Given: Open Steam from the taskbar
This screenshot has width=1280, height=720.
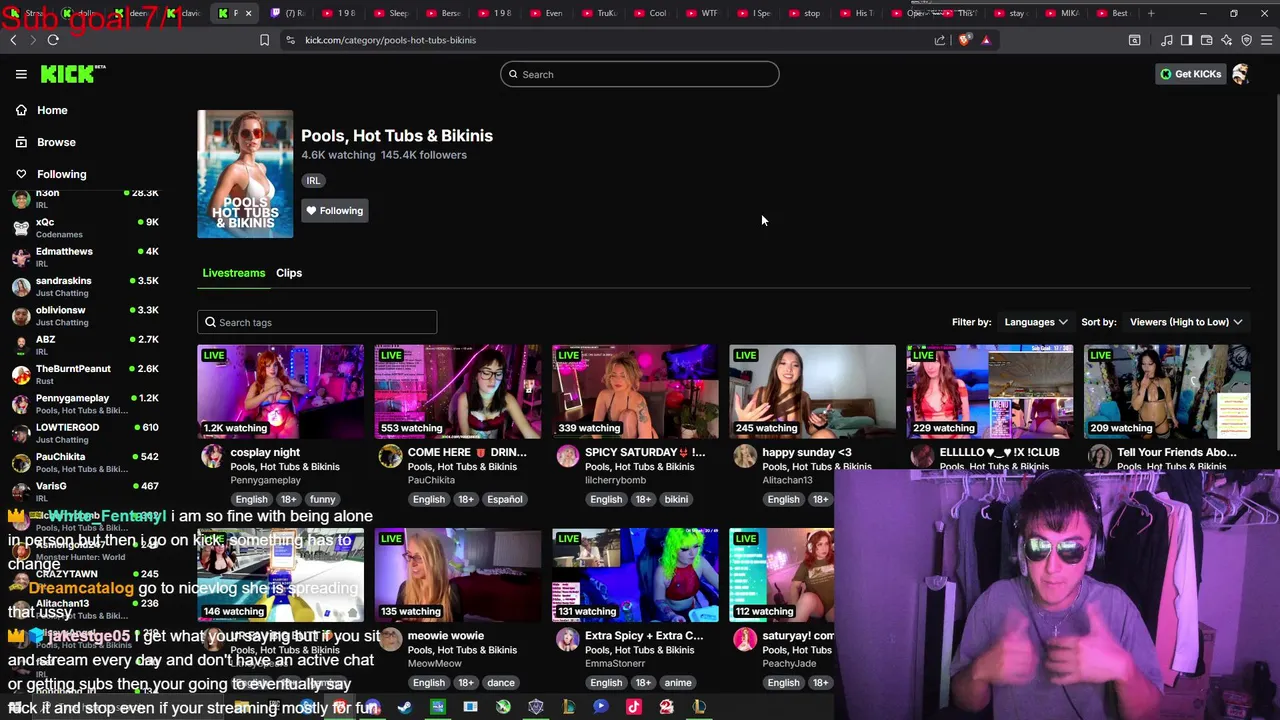Looking at the screenshot, I should pos(404,707).
